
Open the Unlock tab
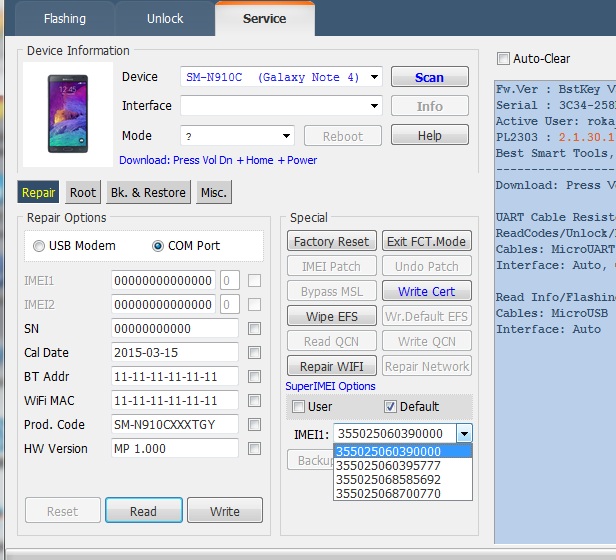[x=165, y=19]
